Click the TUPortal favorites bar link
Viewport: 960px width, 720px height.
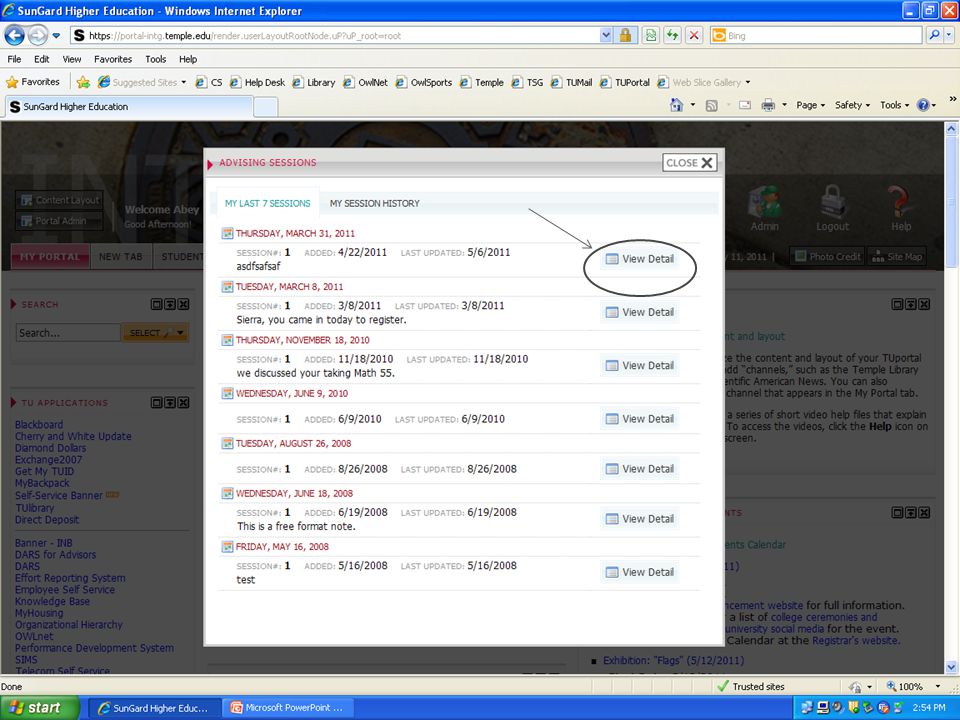pos(625,82)
